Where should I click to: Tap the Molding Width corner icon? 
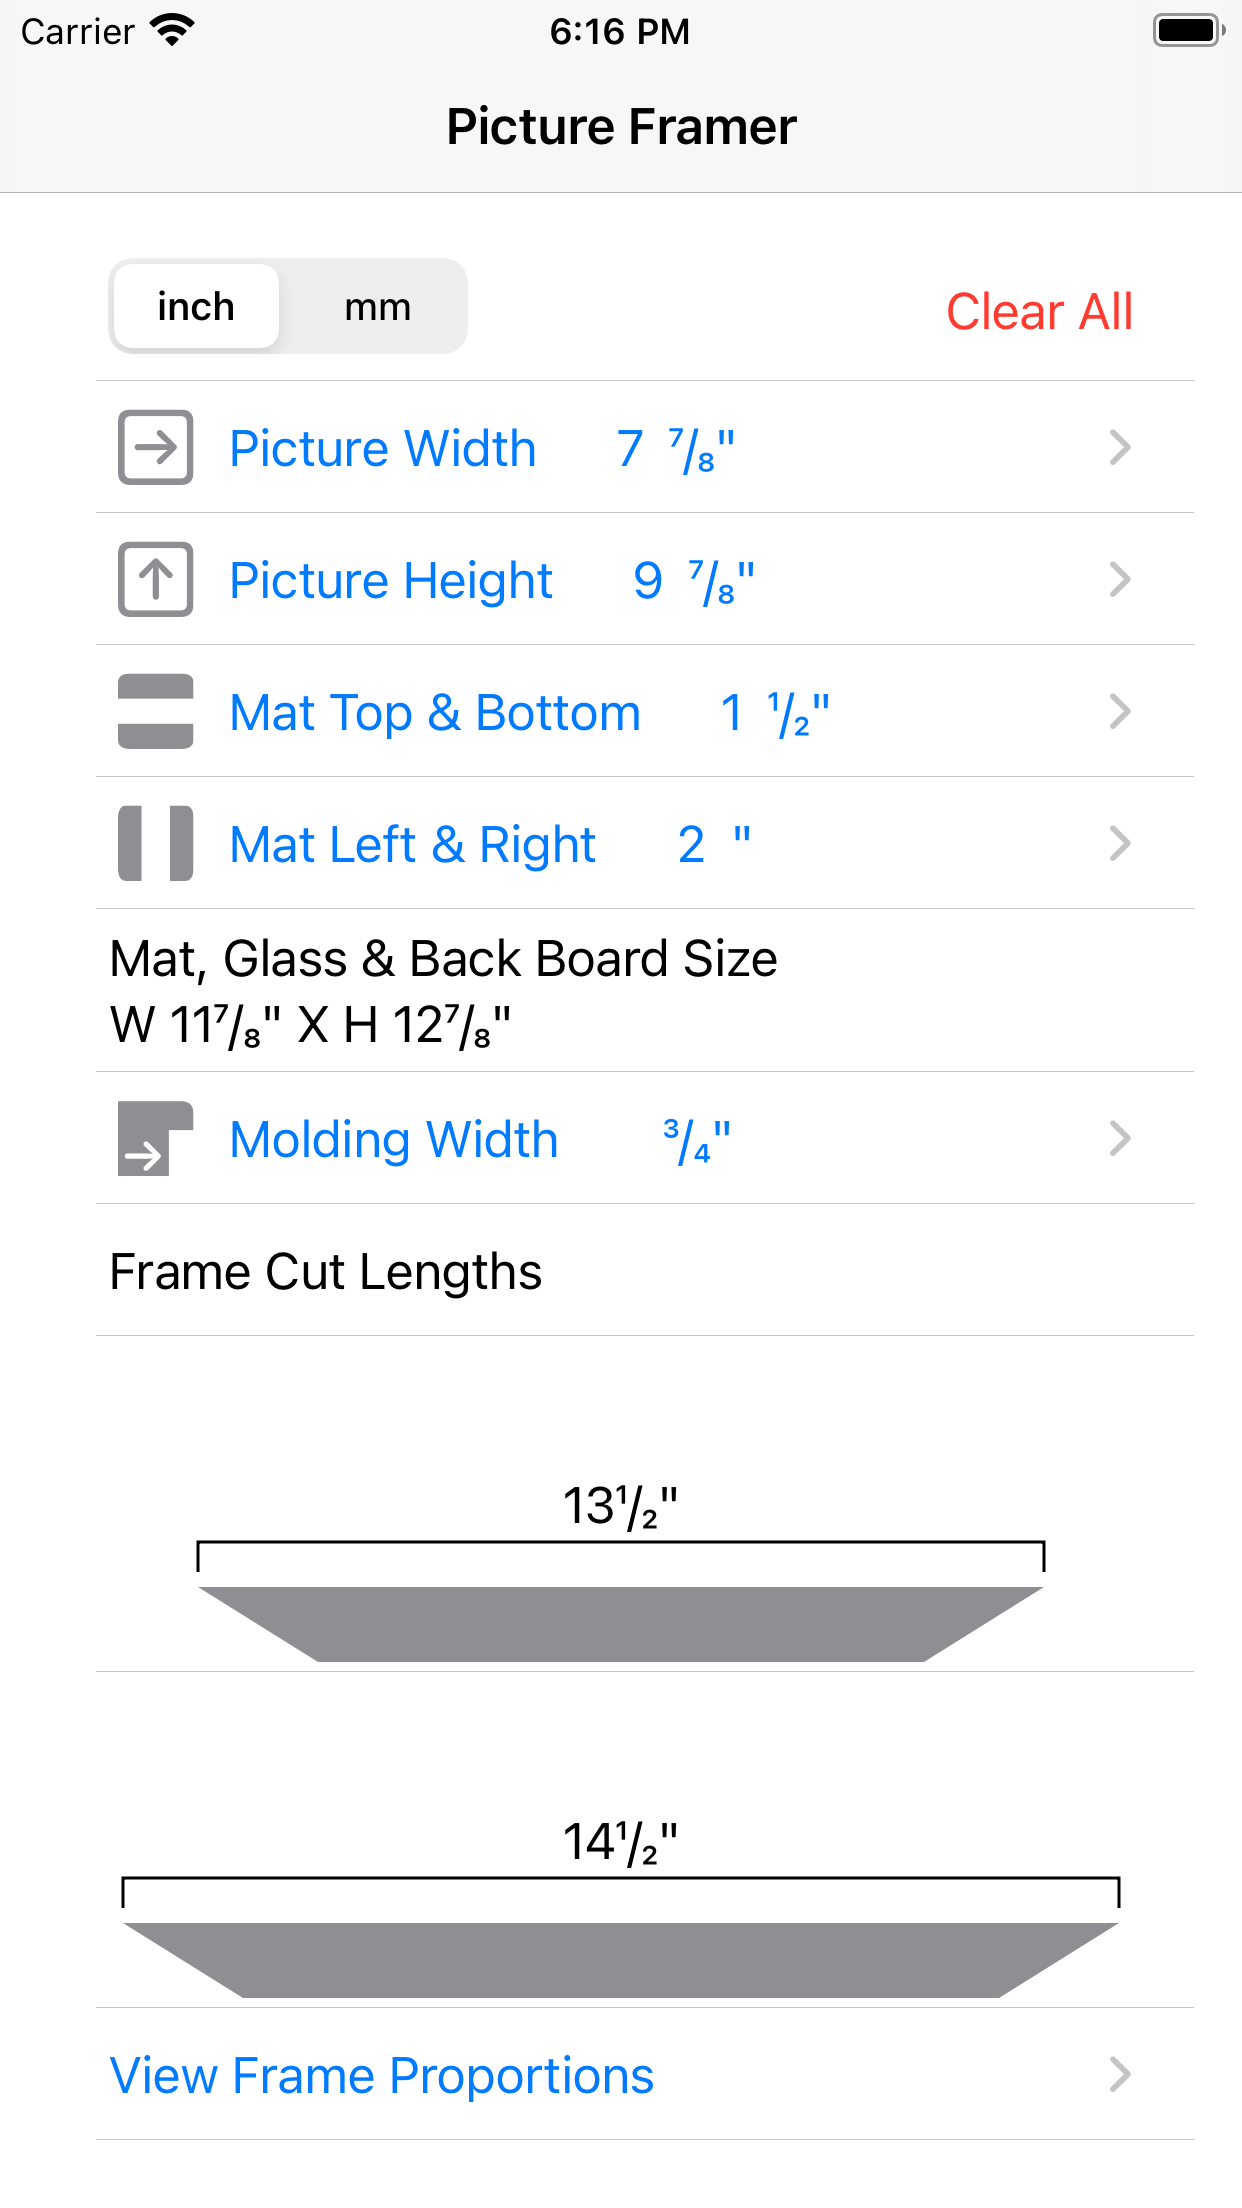[155, 1138]
